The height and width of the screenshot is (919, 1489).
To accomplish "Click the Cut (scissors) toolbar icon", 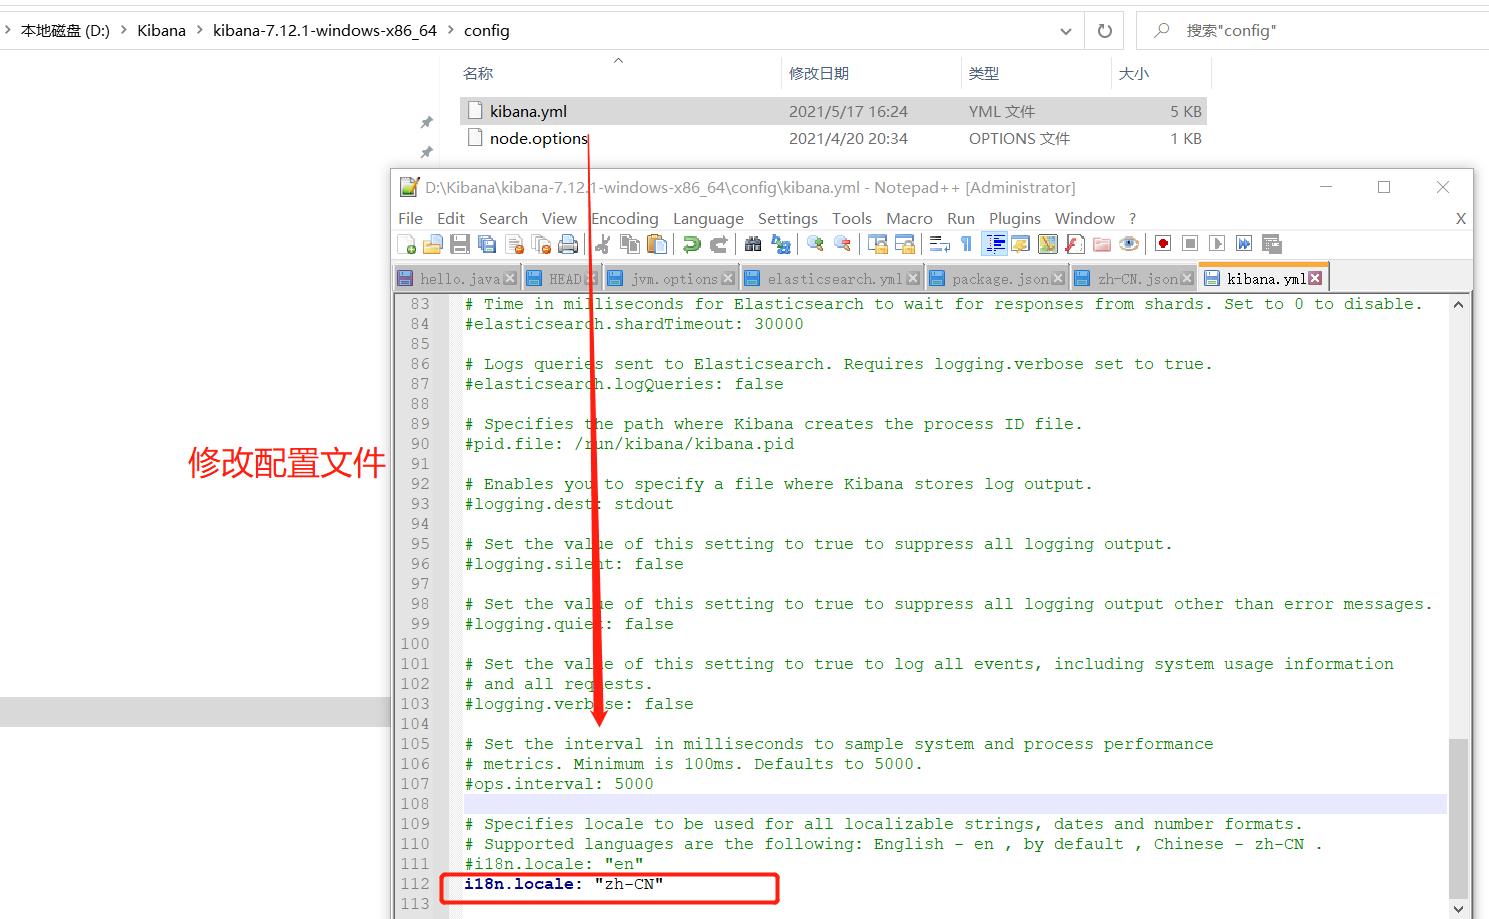I will click(x=603, y=244).
